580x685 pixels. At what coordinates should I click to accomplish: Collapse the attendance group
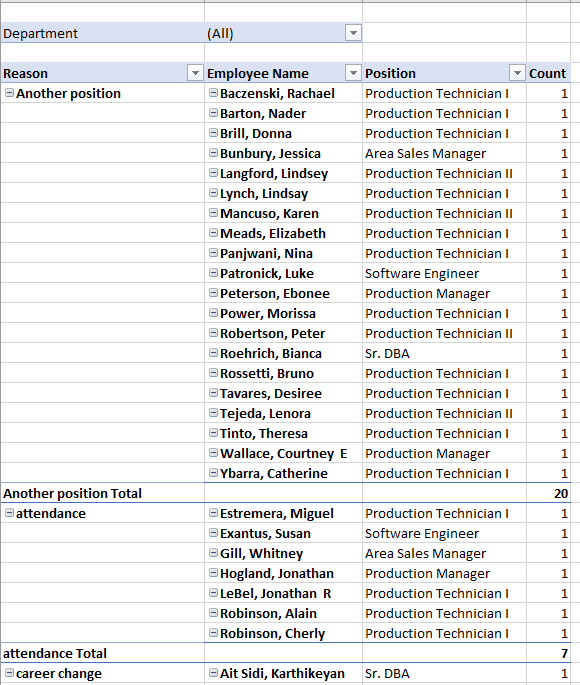(9, 513)
